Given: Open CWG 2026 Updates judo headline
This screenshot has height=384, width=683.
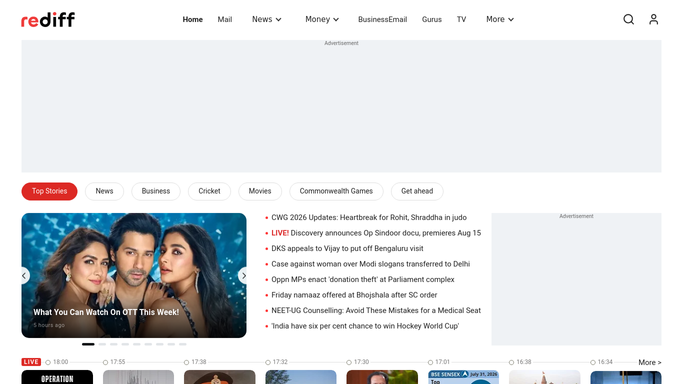Looking at the screenshot, I should pyautogui.click(x=369, y=217).
